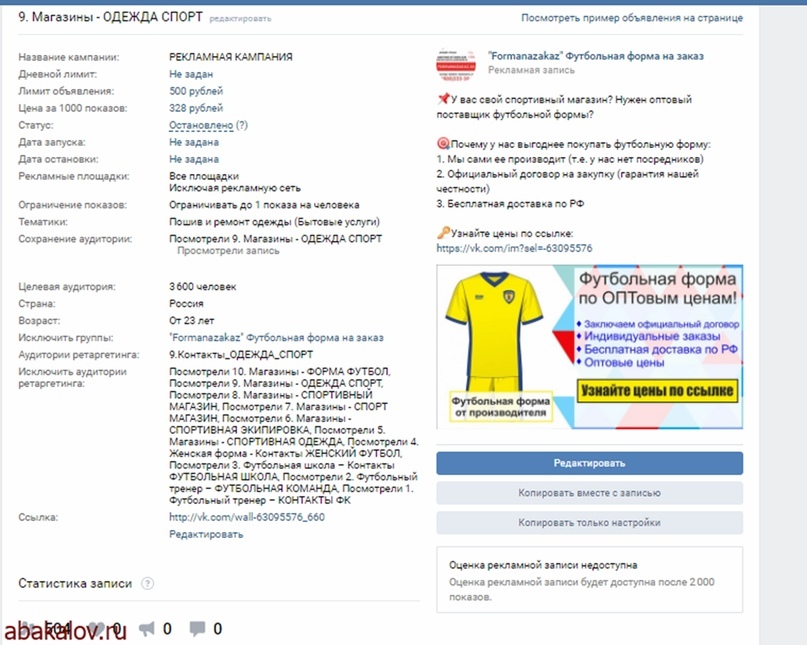807x645 pixels.
Task: Click the statistics help question mark icon
Action: point(148,583)
